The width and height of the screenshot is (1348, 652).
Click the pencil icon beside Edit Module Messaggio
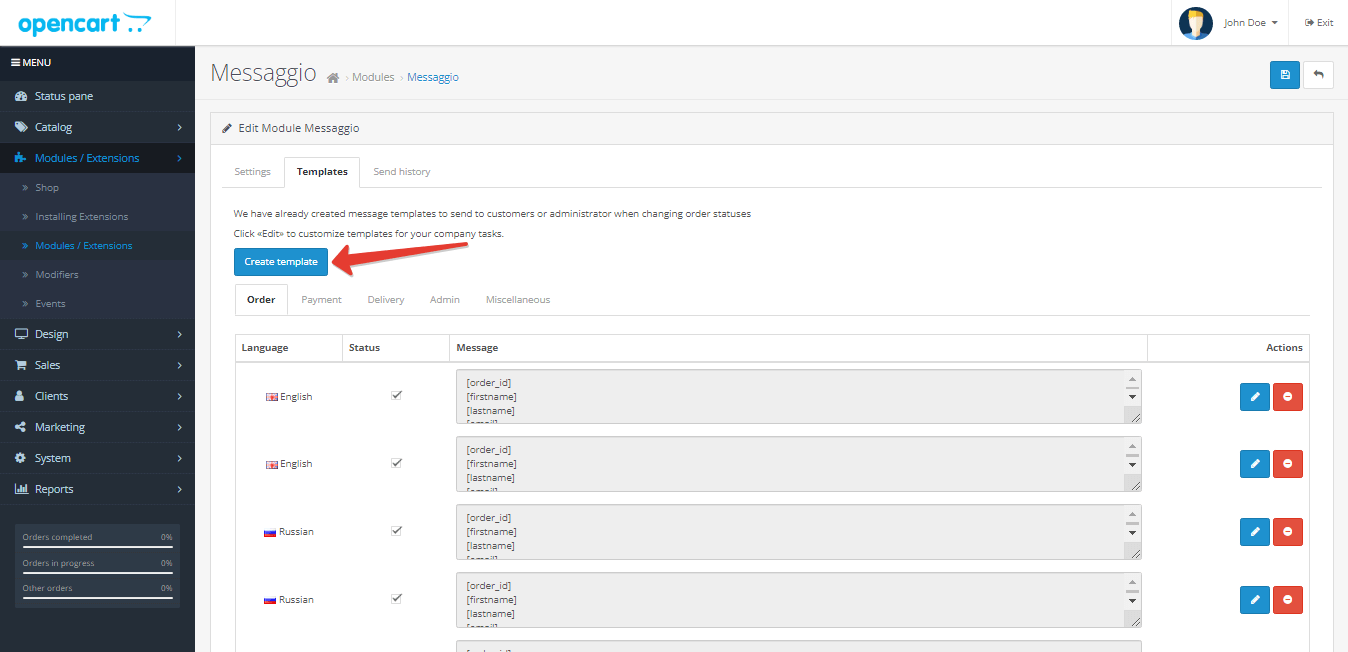click(227, 128)
